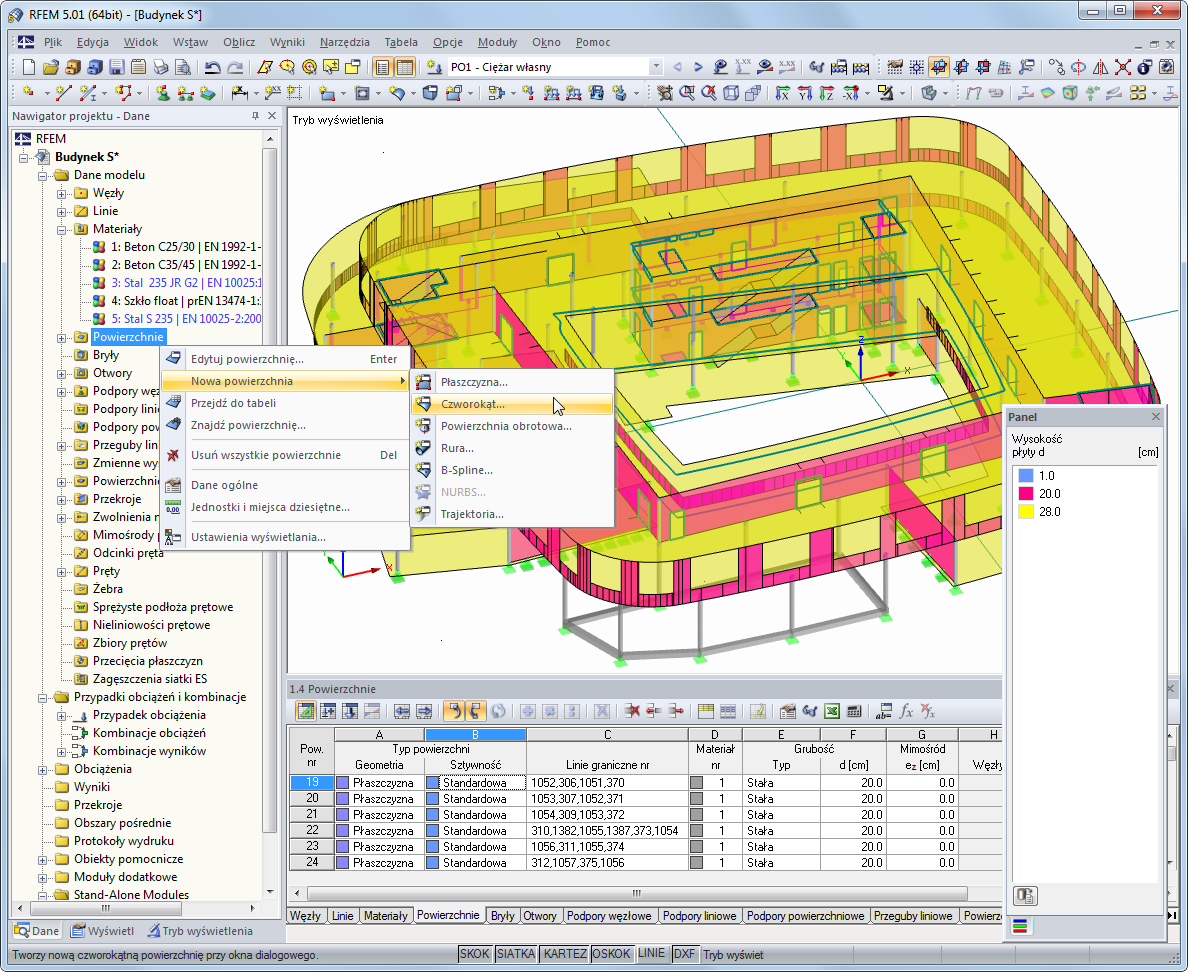This screenshot has width=1188, height=972.
Task: Toggle the table display toolbar button
Action: [405, 67]
